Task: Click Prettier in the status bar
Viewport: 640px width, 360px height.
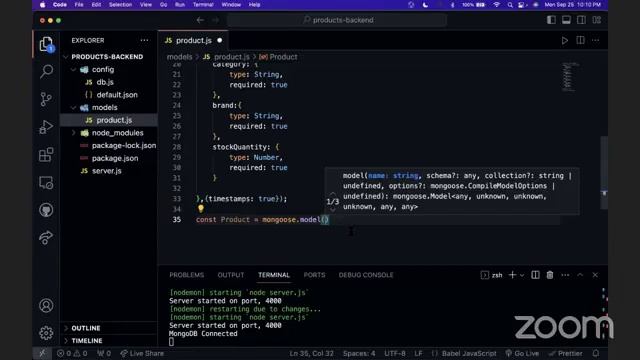Action: click(566, 353)
